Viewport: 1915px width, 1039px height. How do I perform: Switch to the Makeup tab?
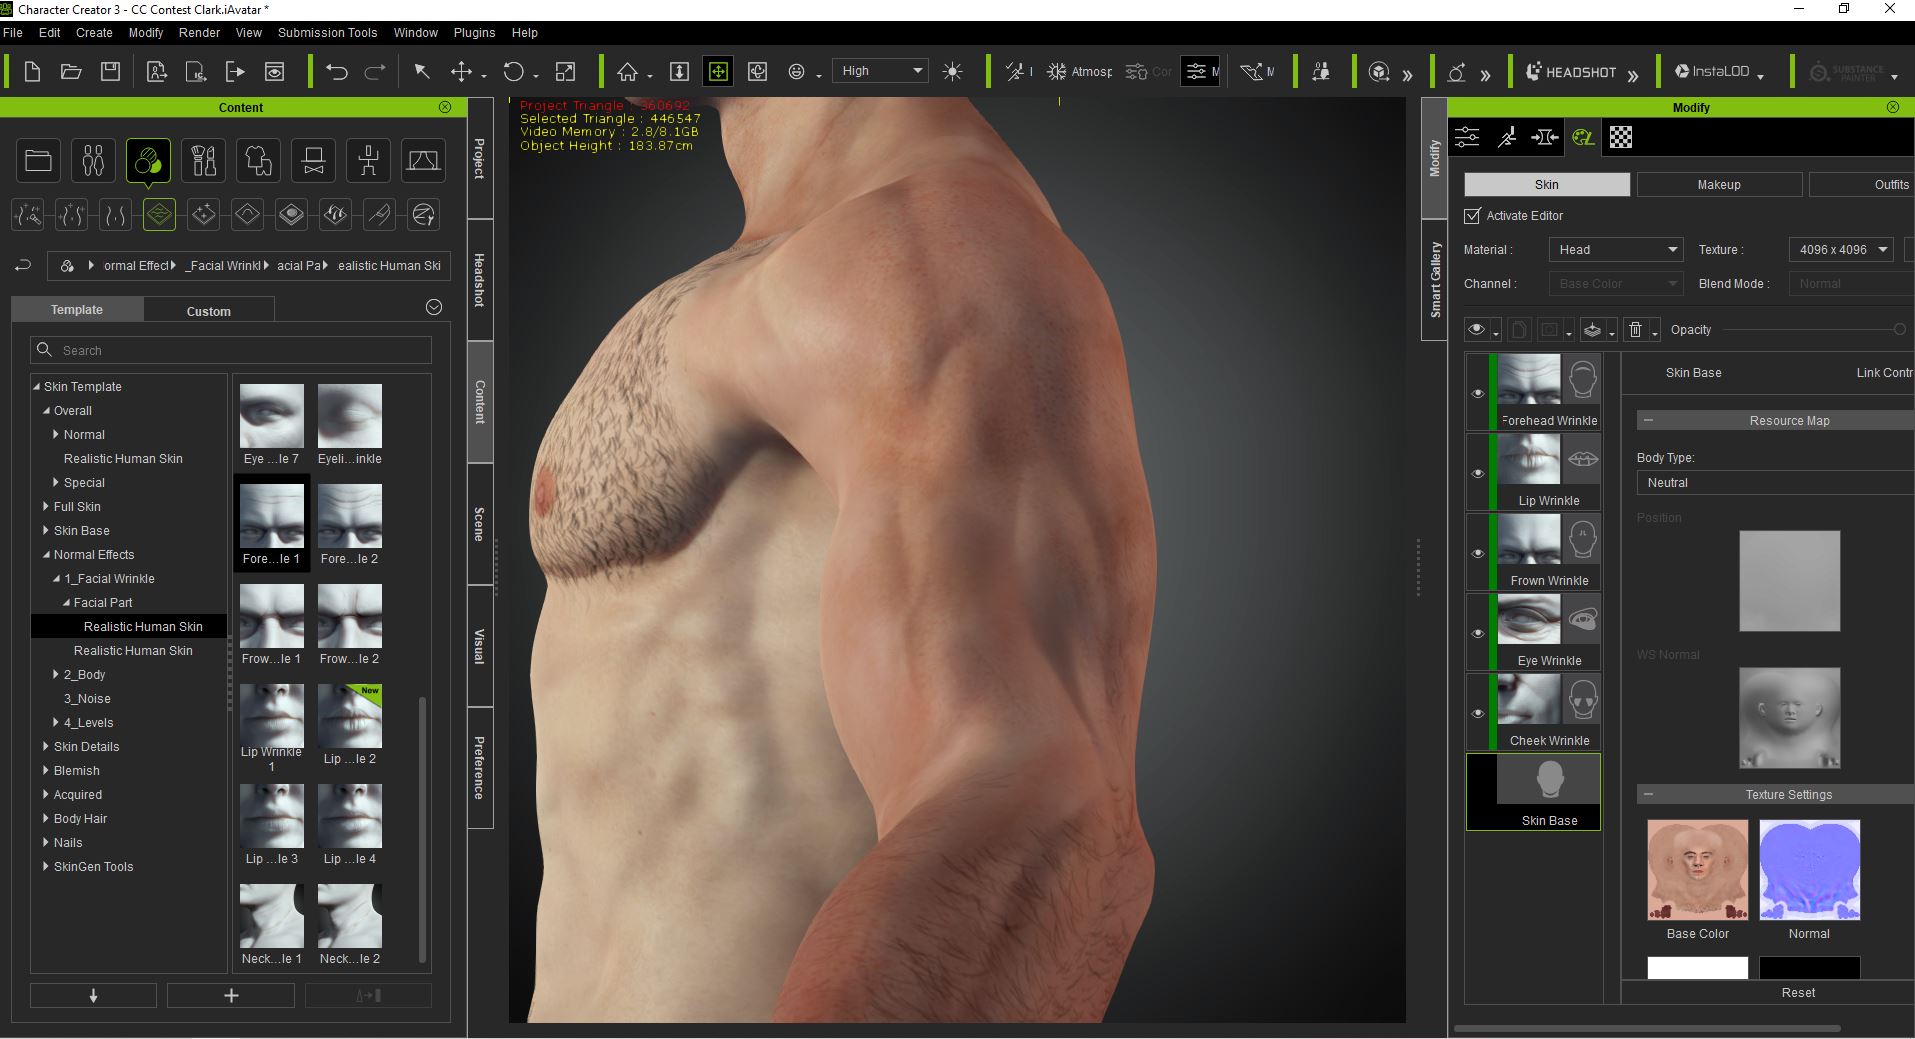(1719, 184)
